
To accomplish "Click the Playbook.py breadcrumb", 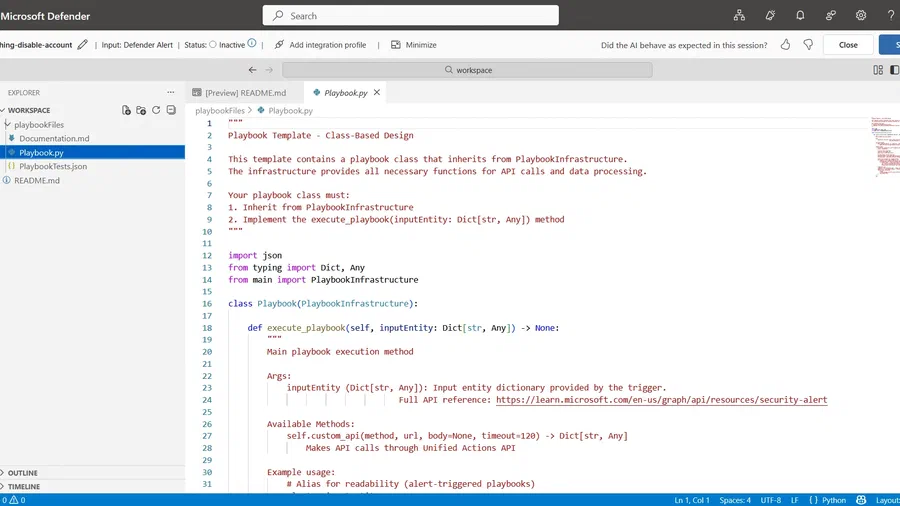I will click(x=290, y=111).
